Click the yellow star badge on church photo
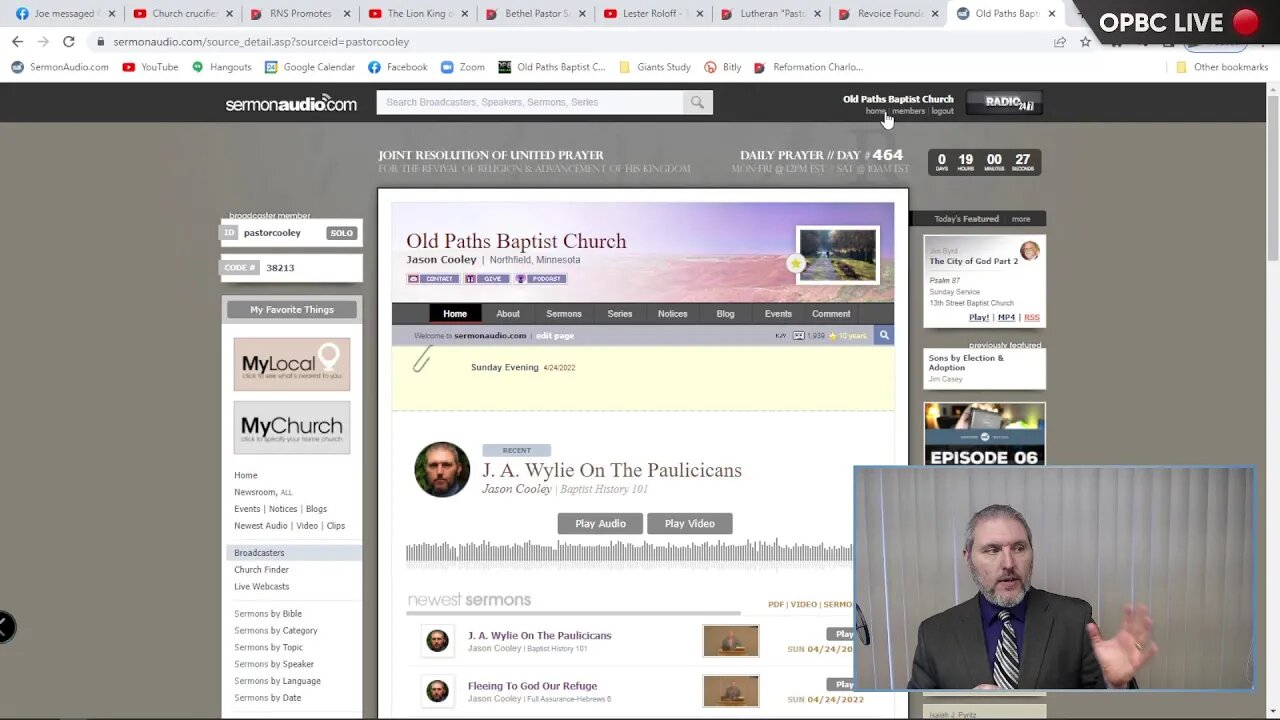 coord(795,264)
